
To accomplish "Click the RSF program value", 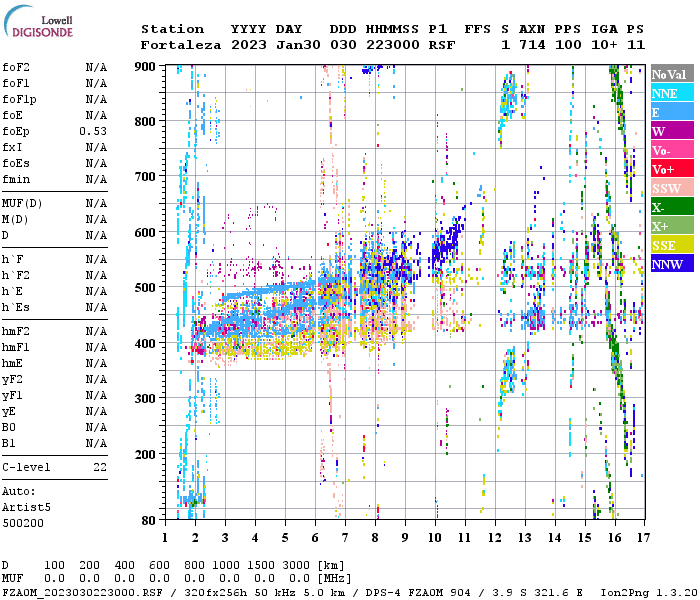I will click(442, 45).
